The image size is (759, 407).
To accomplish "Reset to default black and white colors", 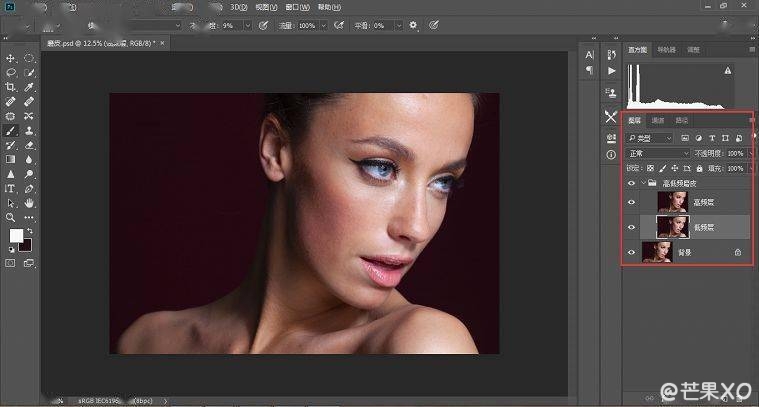I will [11, 250].
